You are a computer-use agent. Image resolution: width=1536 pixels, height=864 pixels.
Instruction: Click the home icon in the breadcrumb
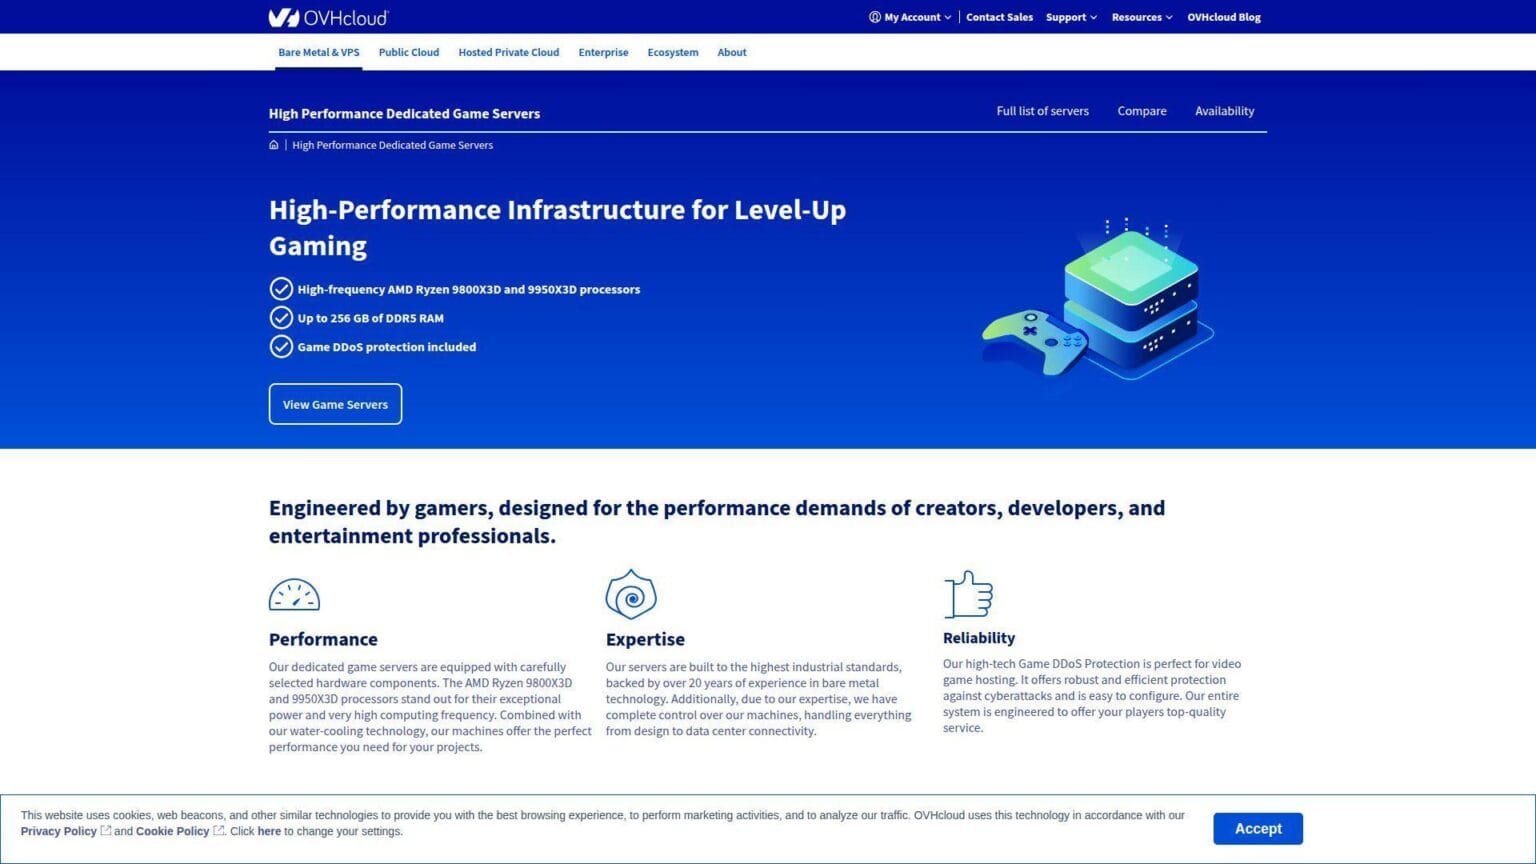[274, 145]
